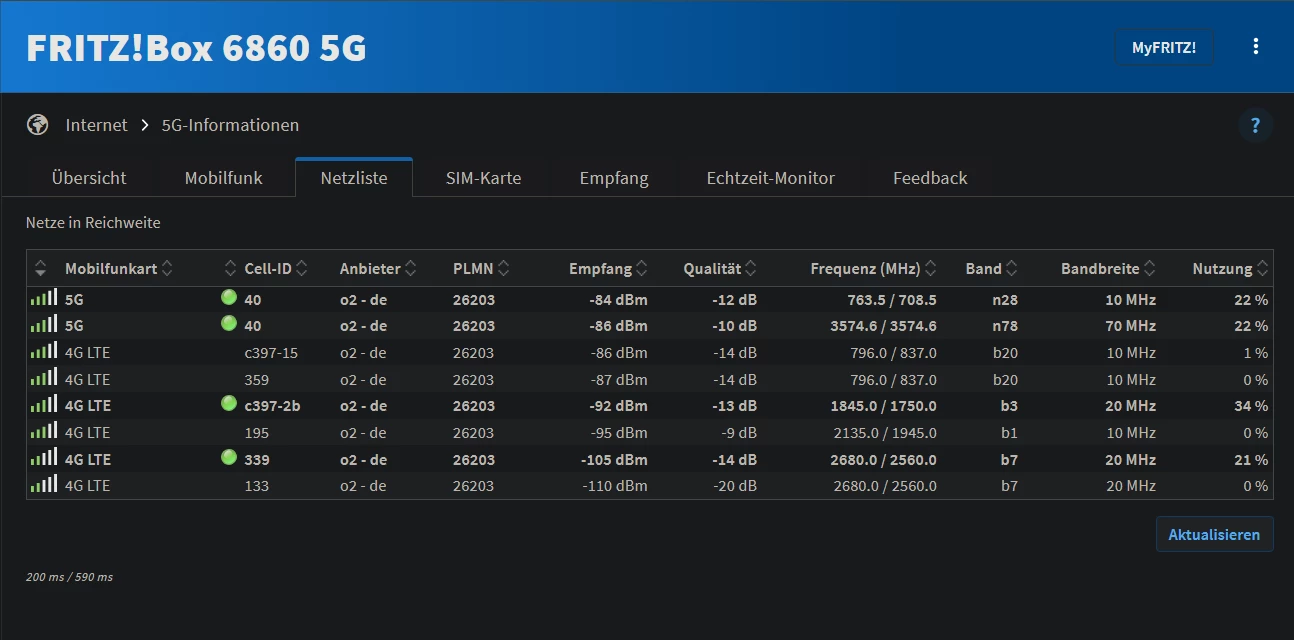Click green status dot in n28 row
This screenshot has height=640, width=1294.
229,297
